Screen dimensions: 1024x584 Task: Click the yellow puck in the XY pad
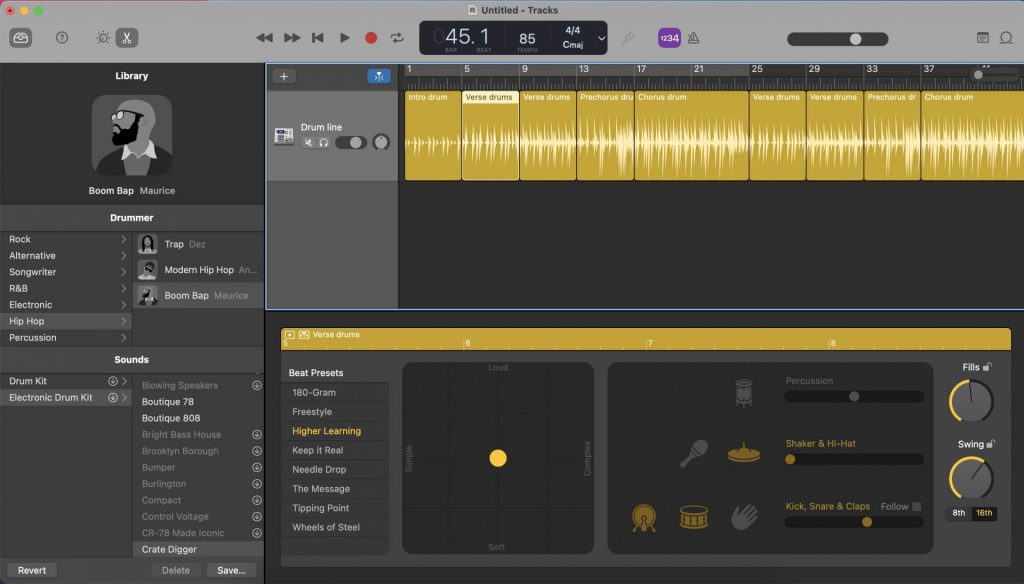[x=498, y=458]
